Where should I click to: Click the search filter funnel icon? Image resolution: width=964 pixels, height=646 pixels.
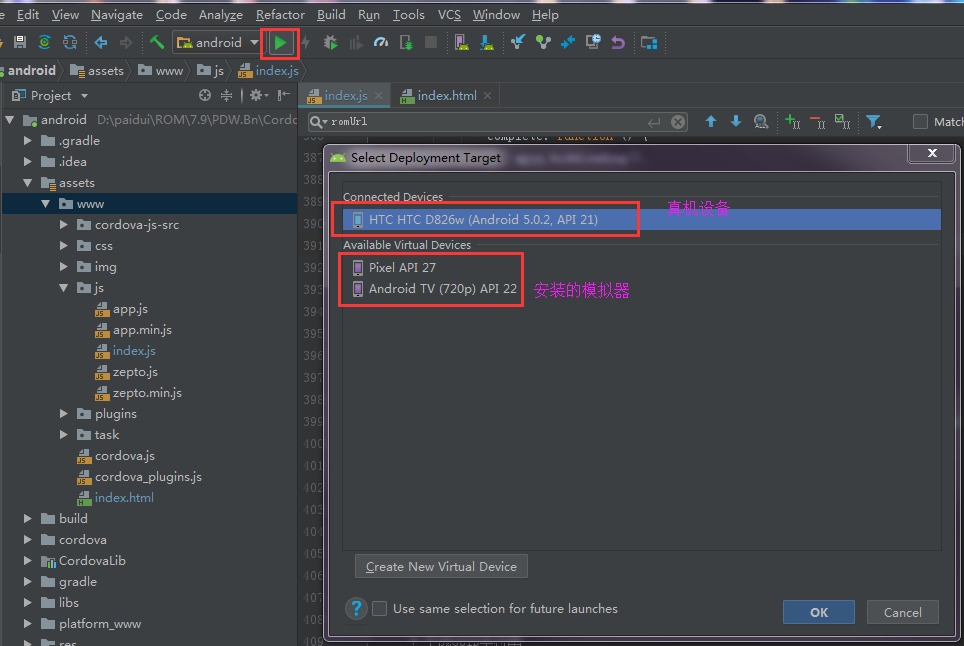[873, 122]
